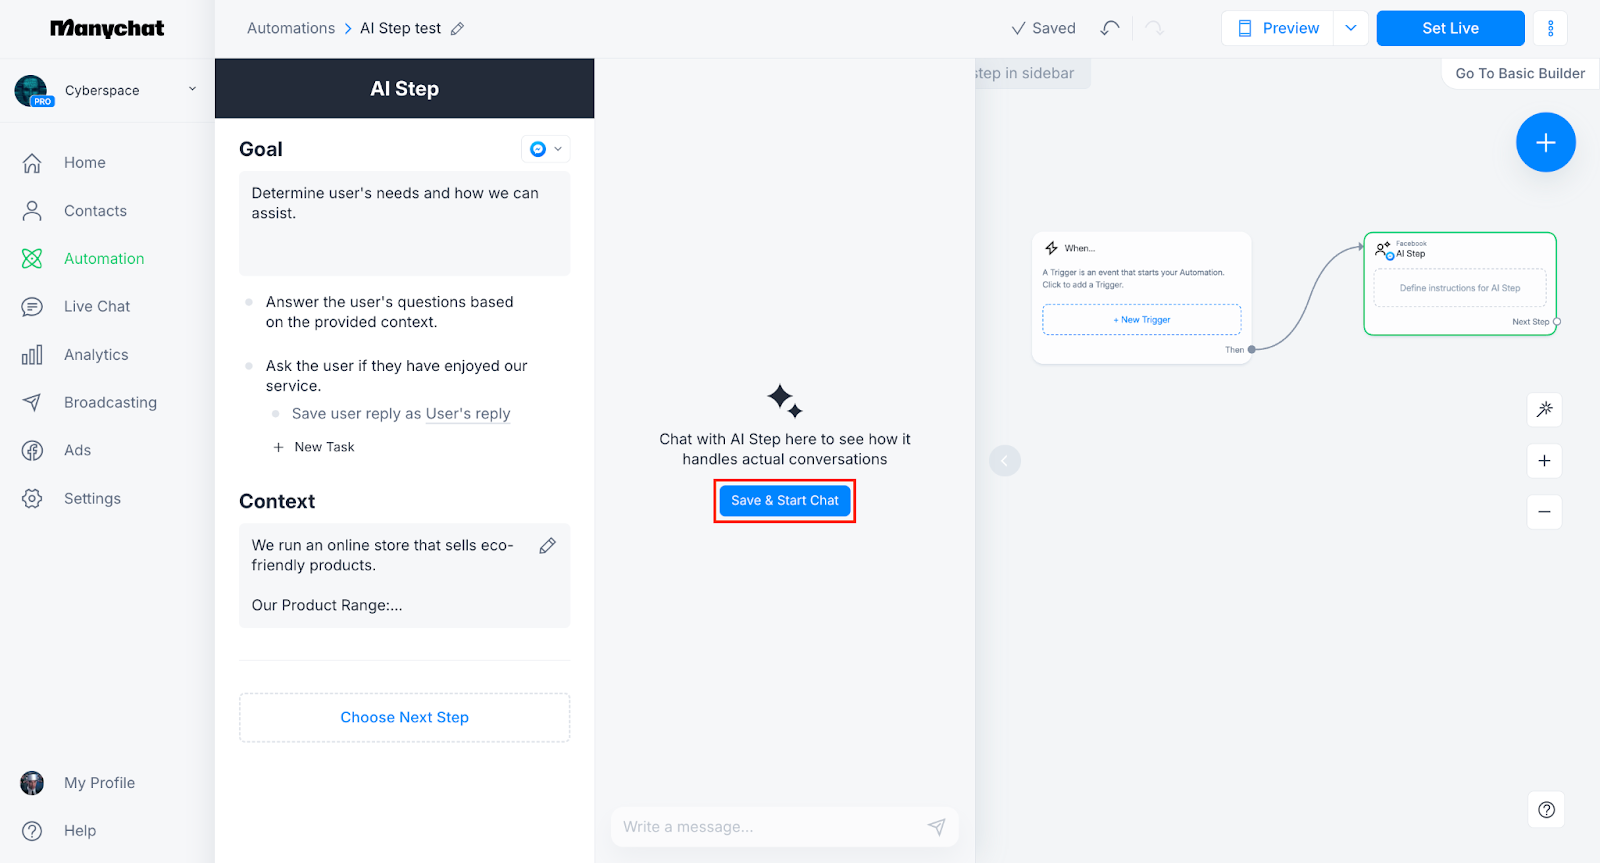Click the magic wand auto-arrange icon
The image size is (1600, 863).
[1545, 409]
